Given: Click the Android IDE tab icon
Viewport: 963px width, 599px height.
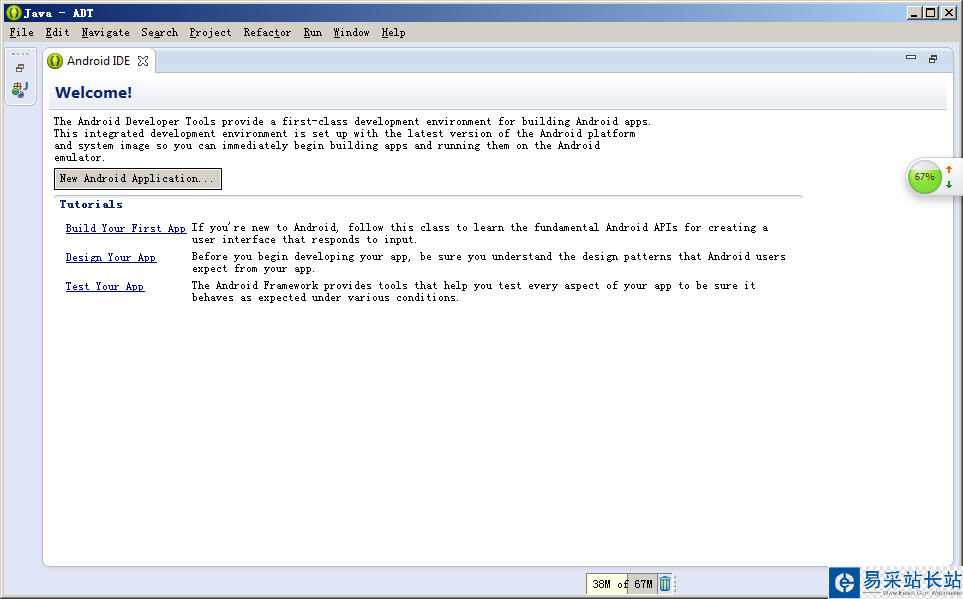Looking at the screenshot, I should [55, 61].
